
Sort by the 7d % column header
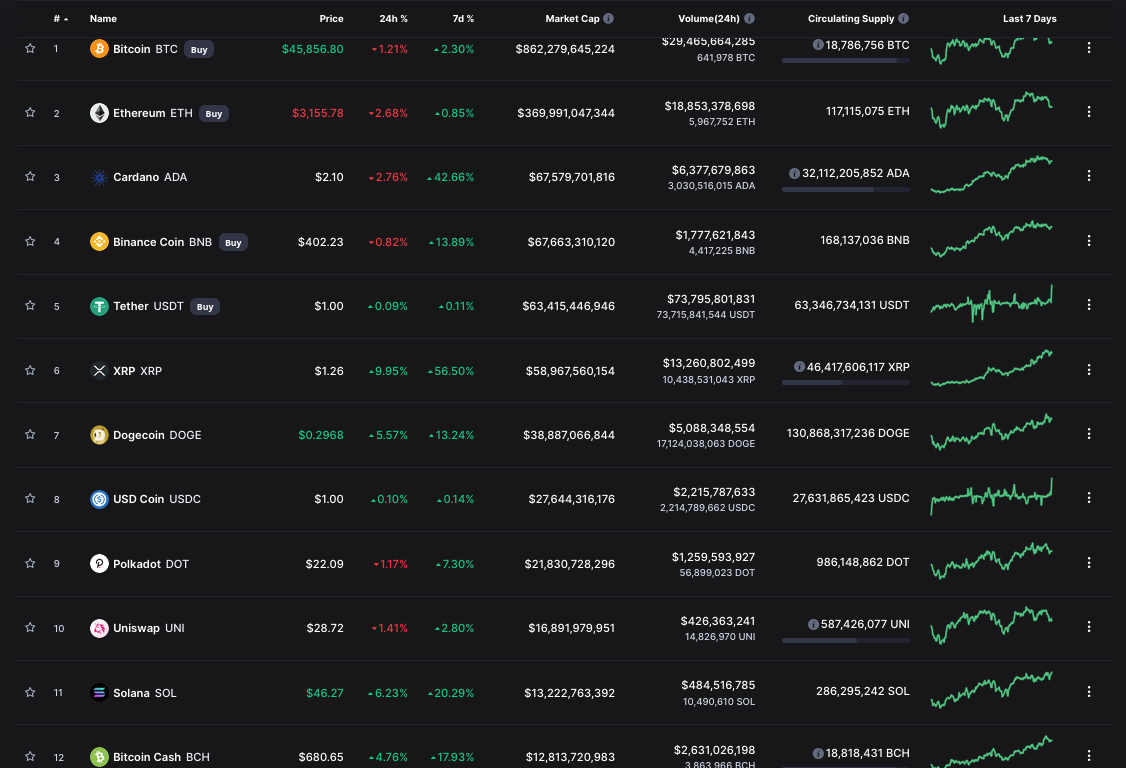tap(463, 19)
